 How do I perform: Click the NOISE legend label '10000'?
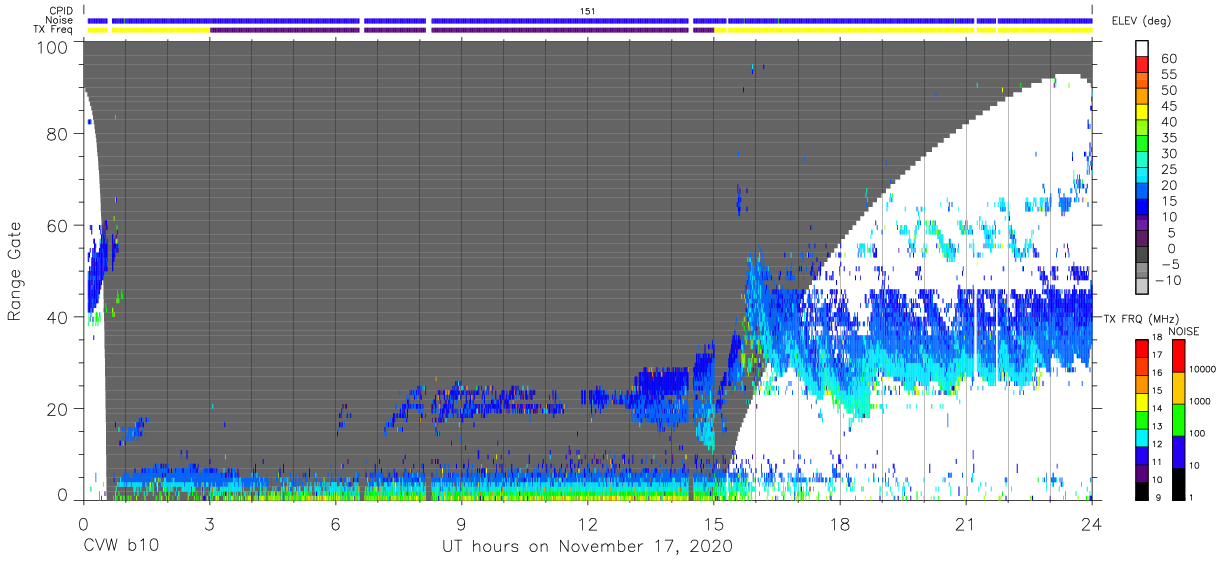coord(1204,369)
